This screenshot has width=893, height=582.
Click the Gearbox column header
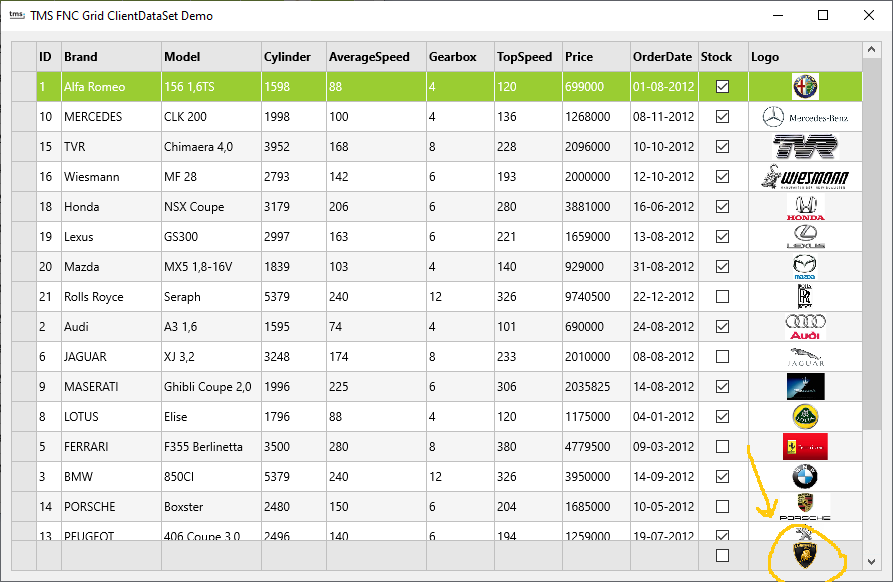pyautogui.click(x=461, y=57)
